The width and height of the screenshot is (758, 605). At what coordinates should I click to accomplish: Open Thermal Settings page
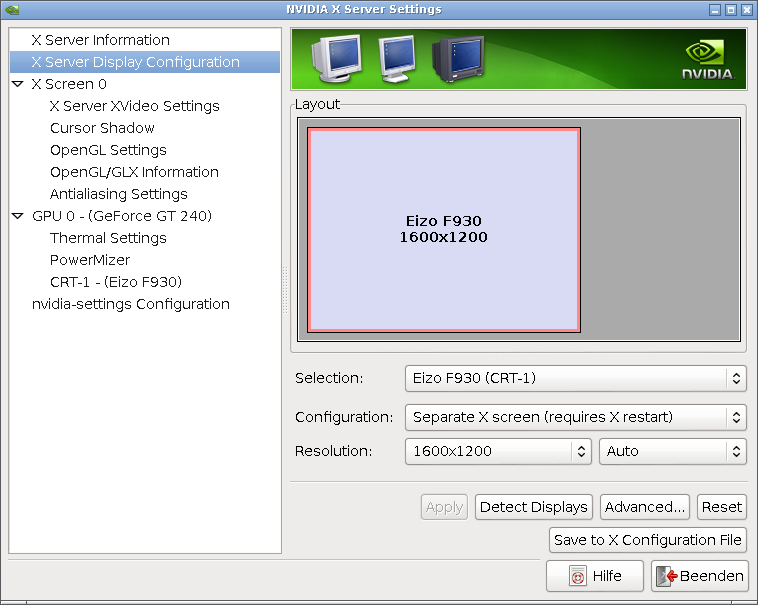click(x=108, y=238)
